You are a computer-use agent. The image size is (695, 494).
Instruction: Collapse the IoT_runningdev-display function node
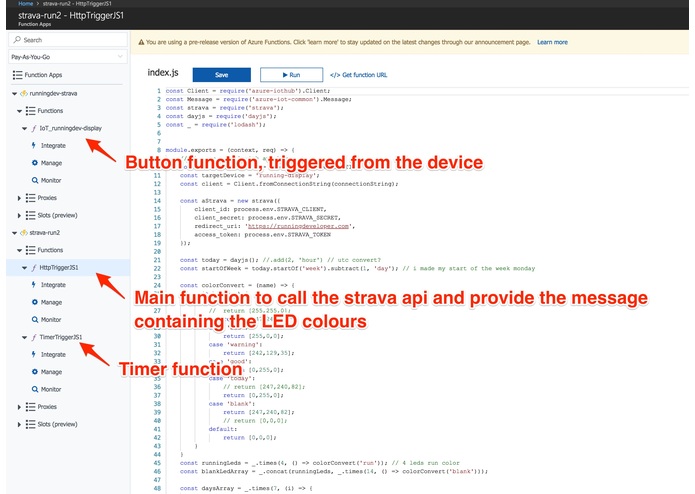click(x=24, y=128)
